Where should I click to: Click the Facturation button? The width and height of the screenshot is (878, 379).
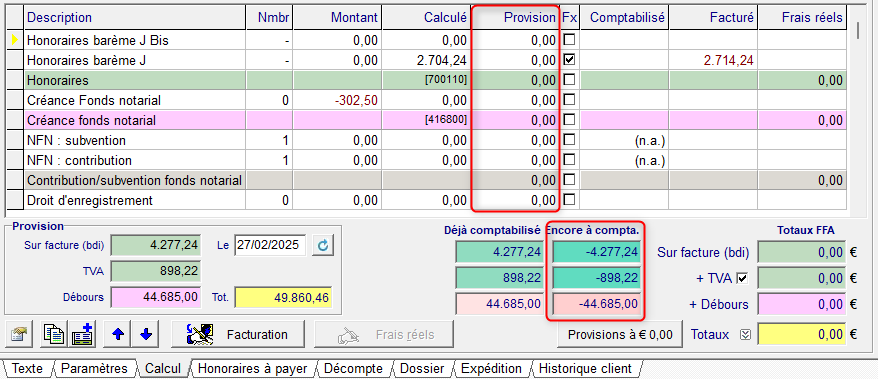pyautogui.click(x=238, y=335)
